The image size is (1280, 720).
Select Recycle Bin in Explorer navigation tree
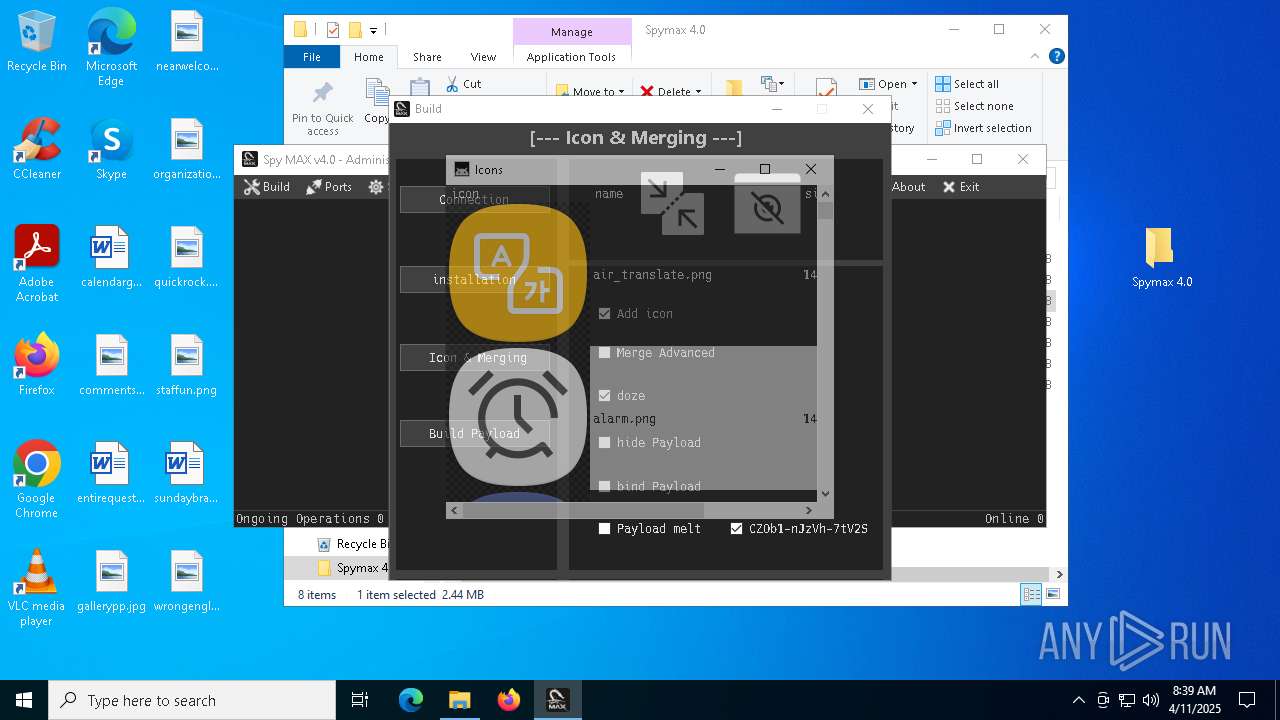point(352,544)
